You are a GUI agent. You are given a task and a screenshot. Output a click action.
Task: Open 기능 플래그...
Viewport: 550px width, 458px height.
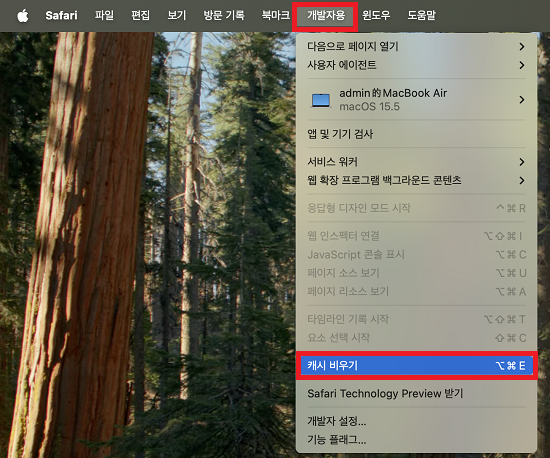(416, 439)
